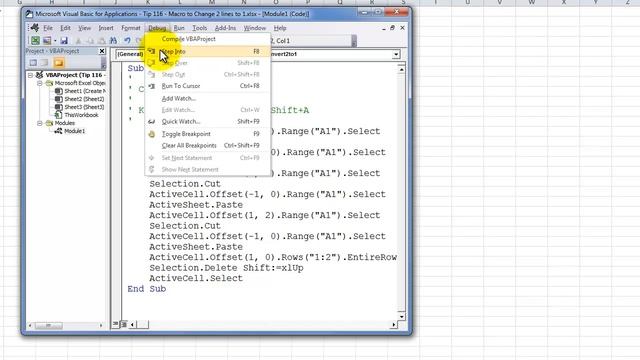The image size is (640, 360).
Task: Click the Find binoculars toolbar icon
Action: click(113, 40)
